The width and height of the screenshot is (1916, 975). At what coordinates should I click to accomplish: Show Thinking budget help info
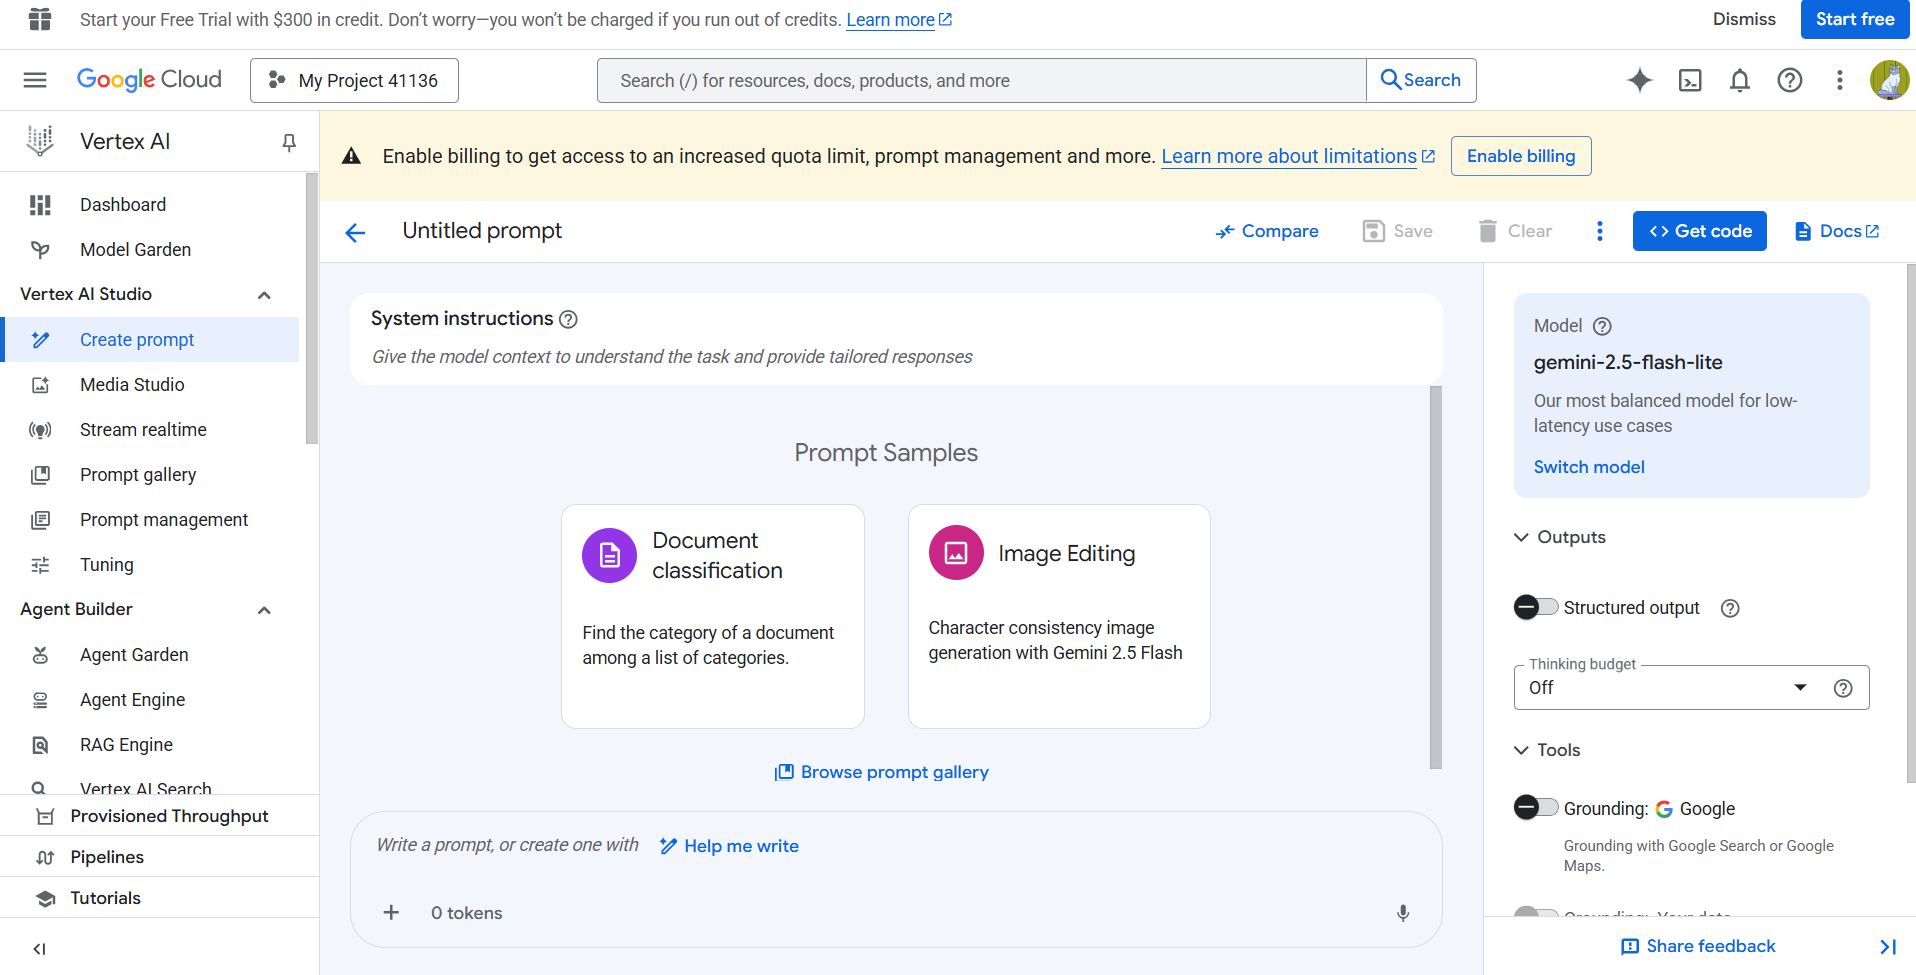click(1843, 688)
